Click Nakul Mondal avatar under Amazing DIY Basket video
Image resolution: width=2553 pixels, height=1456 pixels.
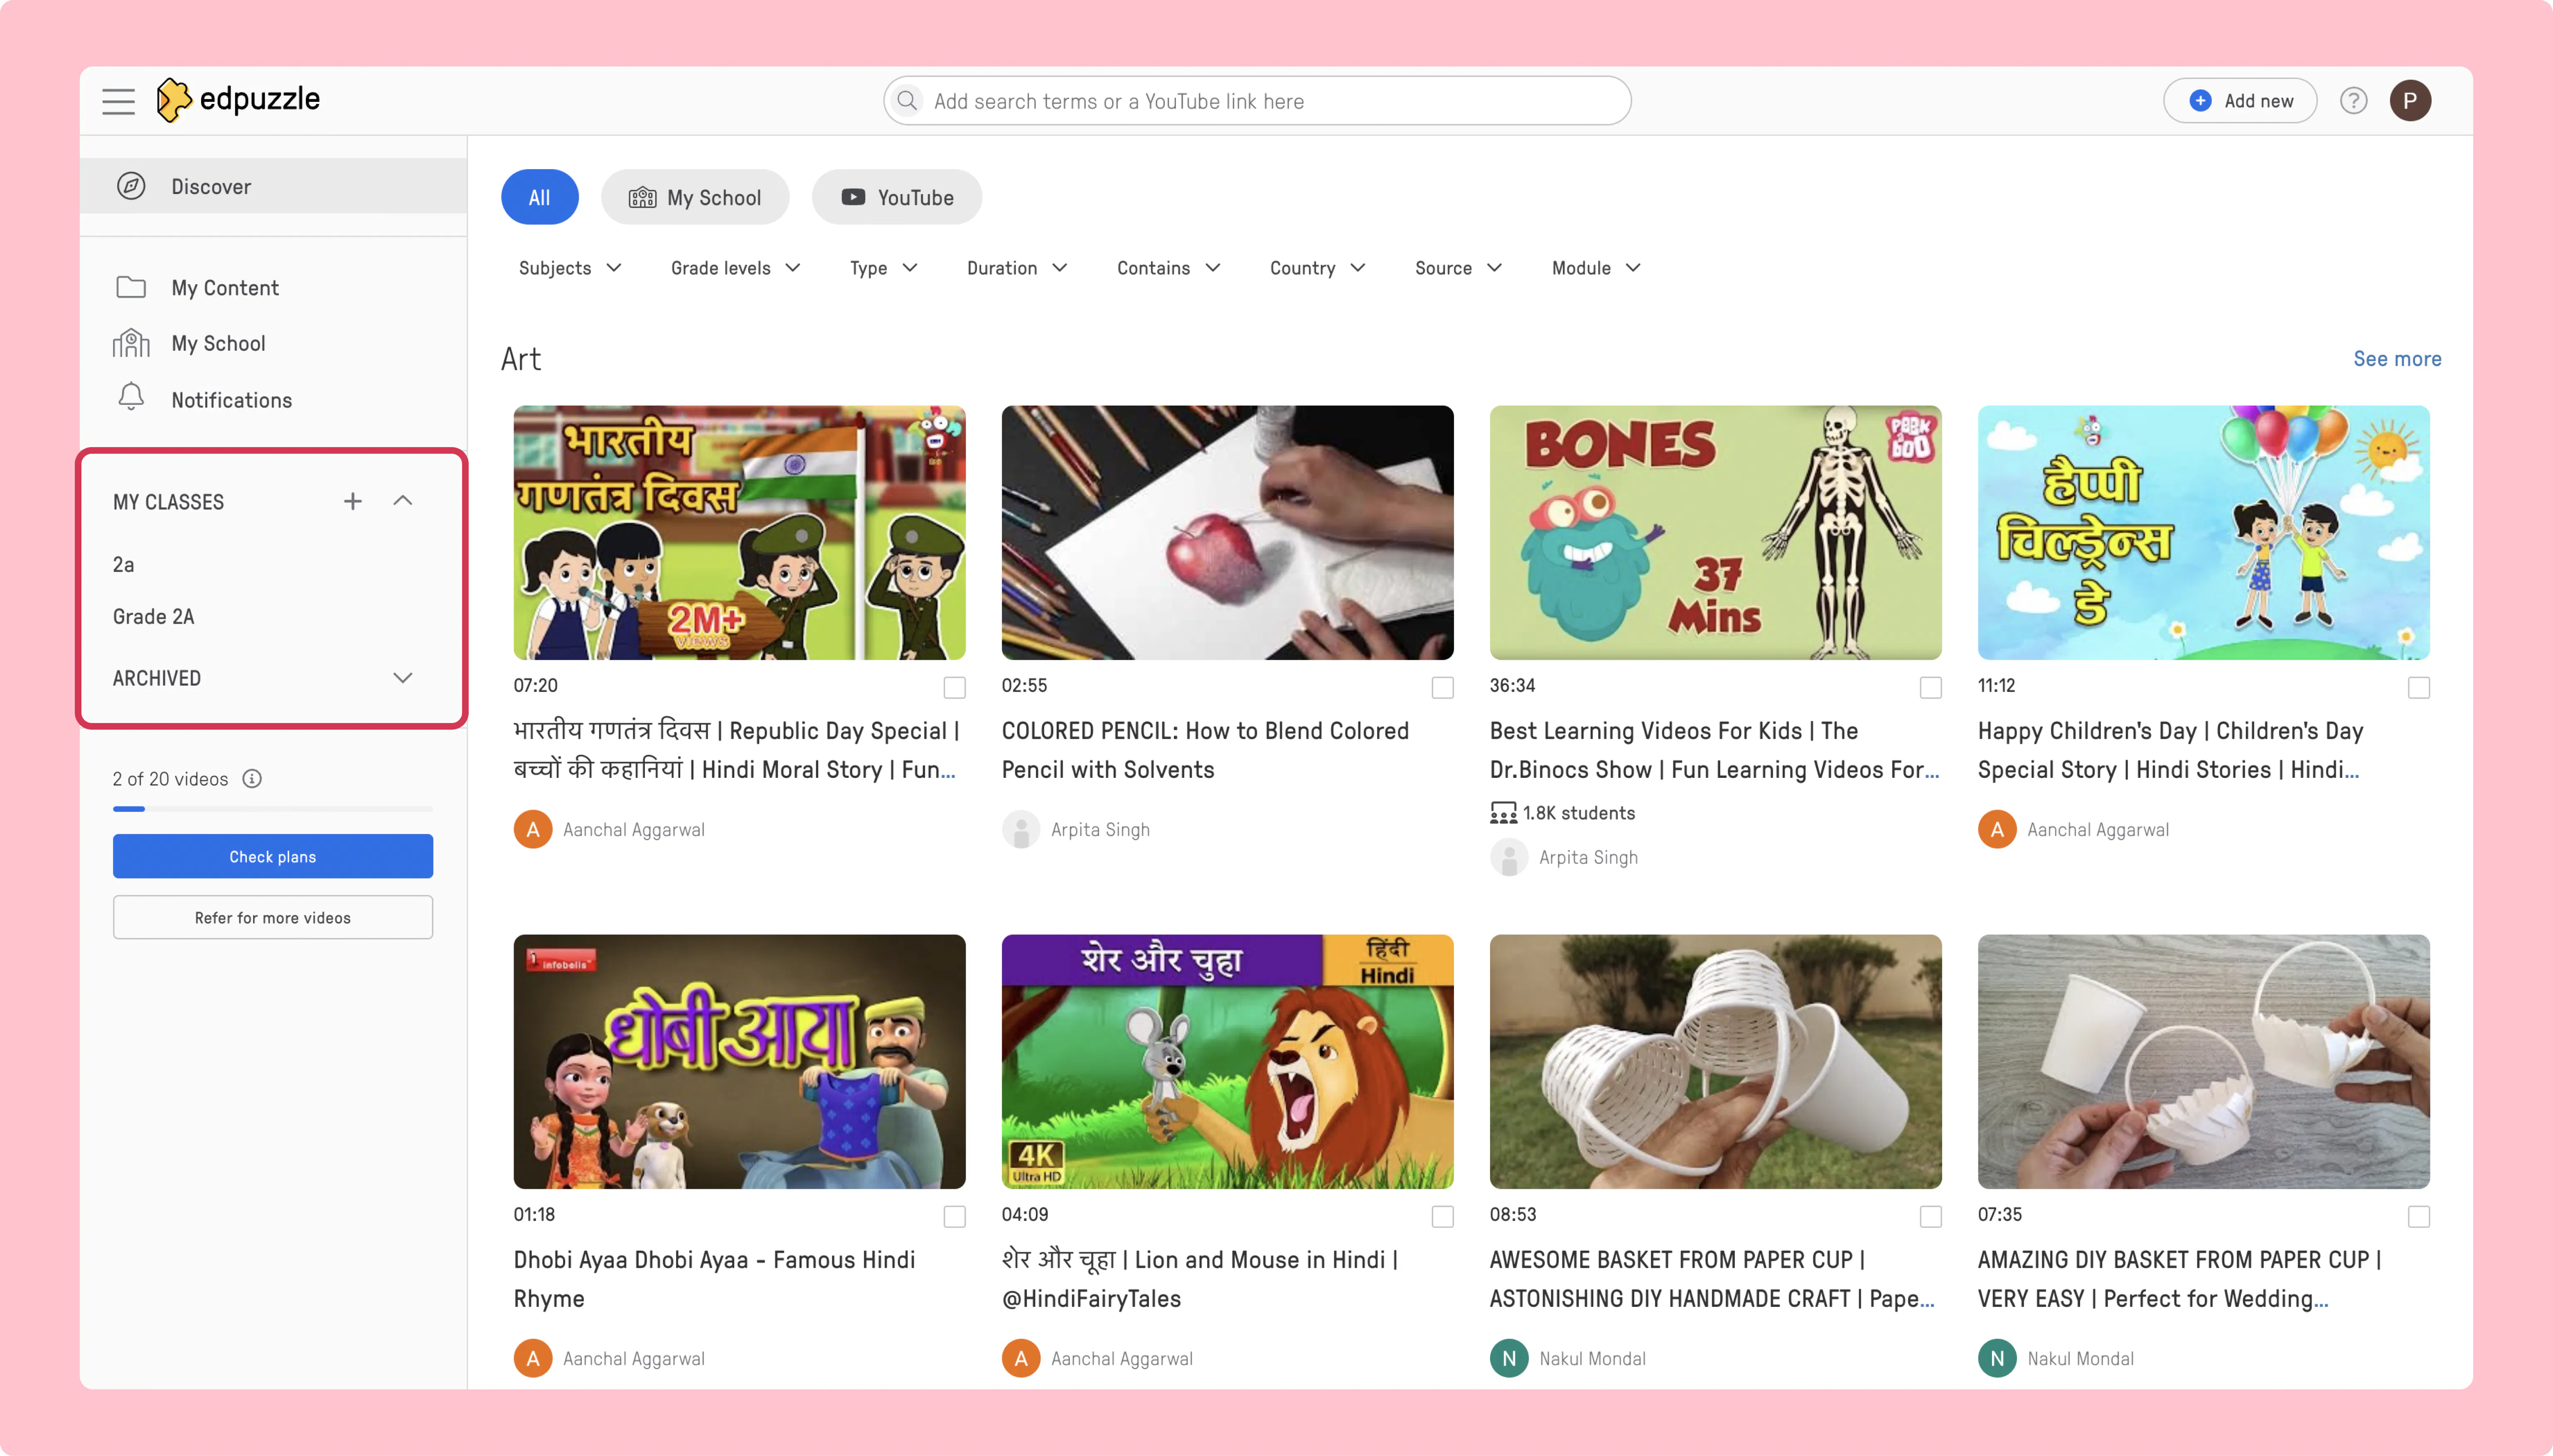(x=1997, y=1358)
